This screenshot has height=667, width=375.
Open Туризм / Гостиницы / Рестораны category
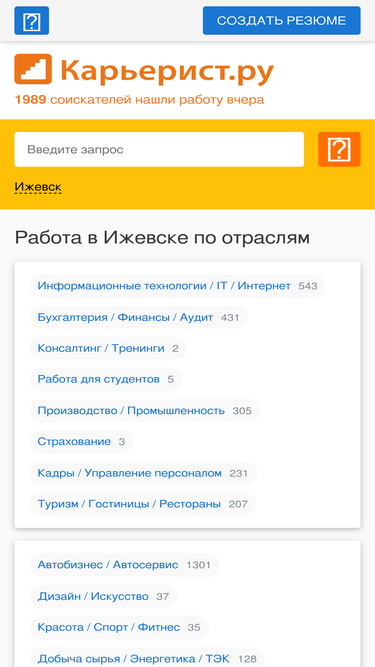pos(142,504)
